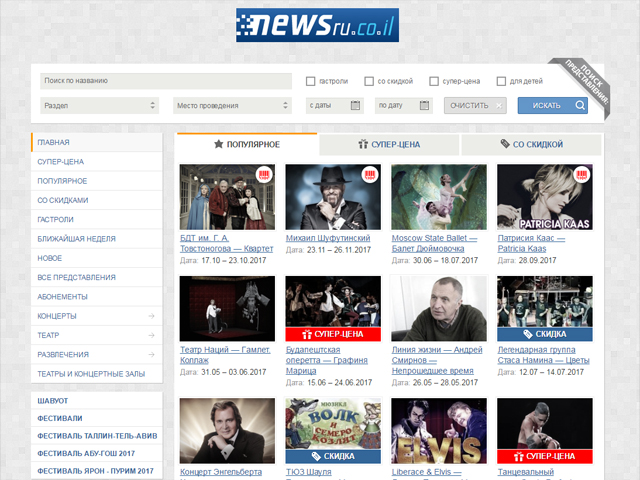This screenshot has width=640, height=480.
Task: Open ВСЕ ПРЕДСТАВЛЕНИЯ sidebar item
Action: (x=97, y=277)
